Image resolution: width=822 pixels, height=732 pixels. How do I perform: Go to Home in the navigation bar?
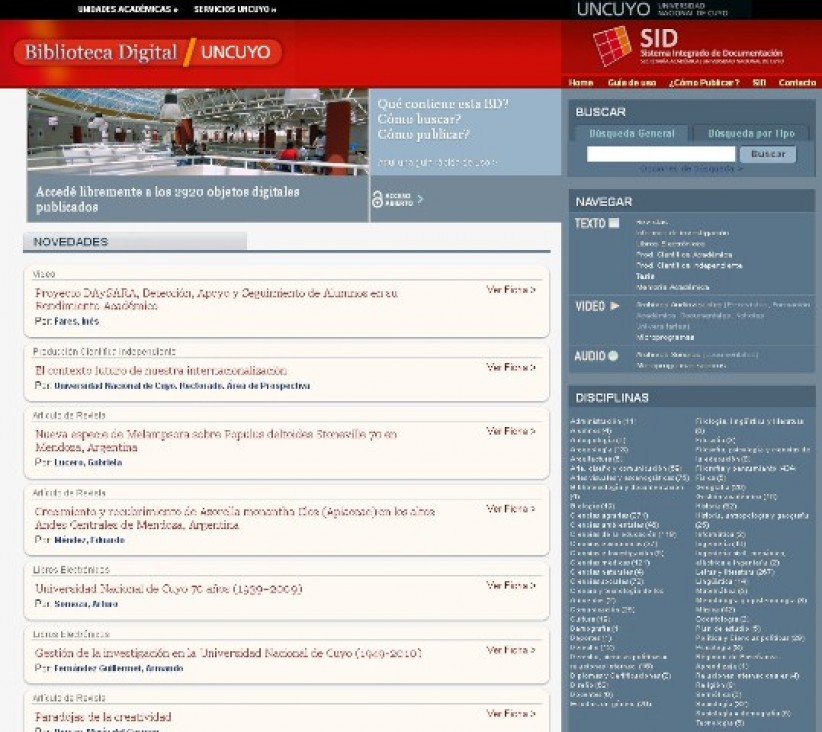(x=580, y=82)
